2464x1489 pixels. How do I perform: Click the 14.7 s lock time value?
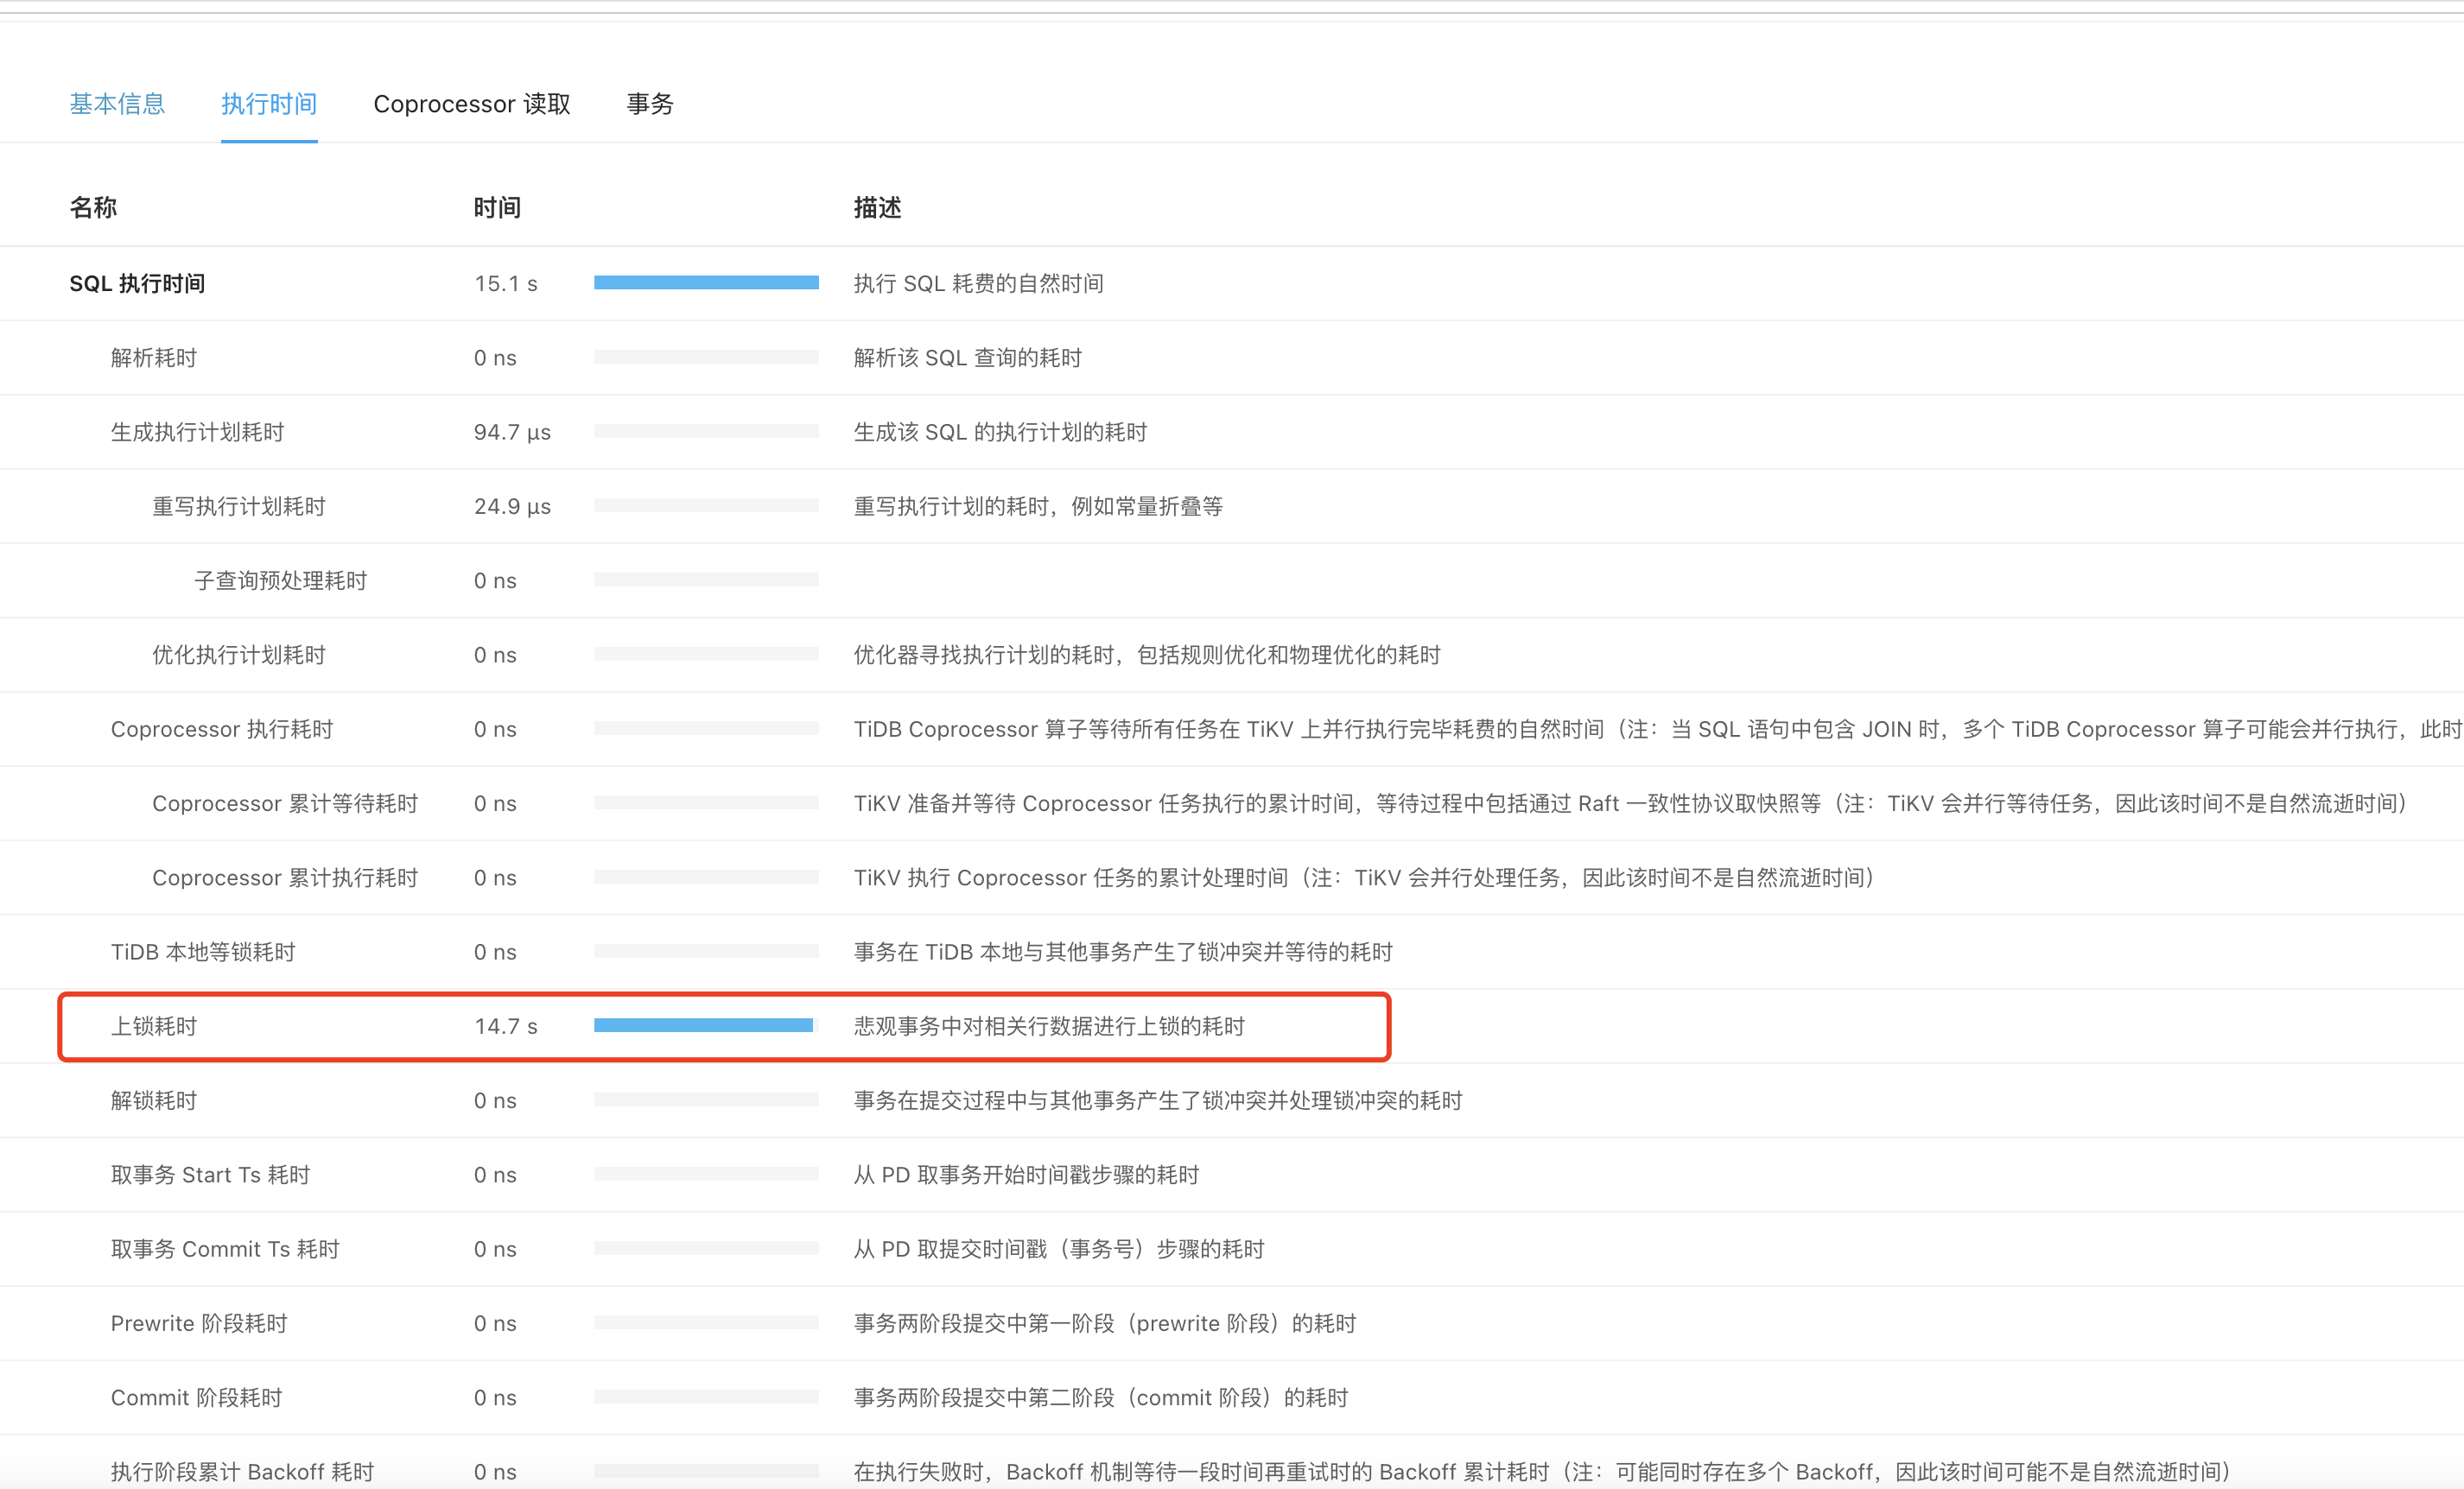[506, 1026]
